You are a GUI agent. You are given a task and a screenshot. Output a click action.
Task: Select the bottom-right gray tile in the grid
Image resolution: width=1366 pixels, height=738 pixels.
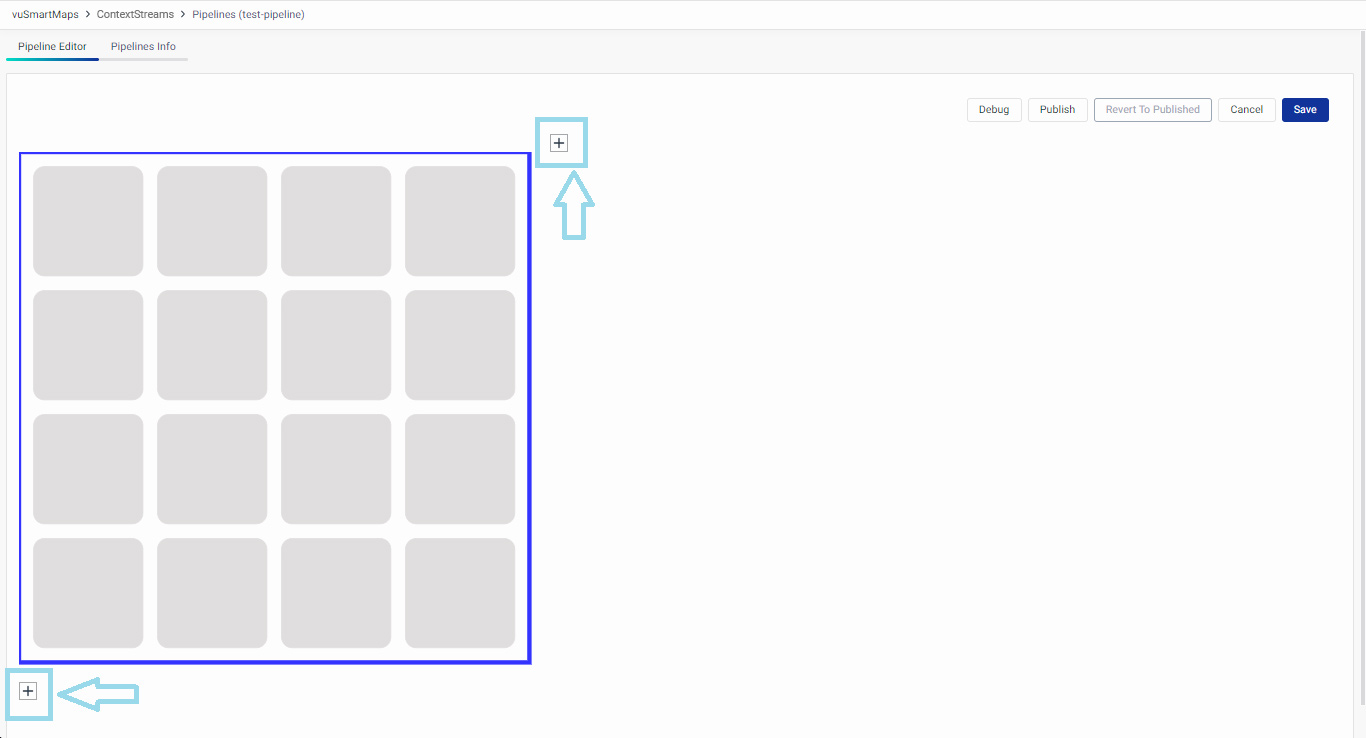tap(460, 593)
